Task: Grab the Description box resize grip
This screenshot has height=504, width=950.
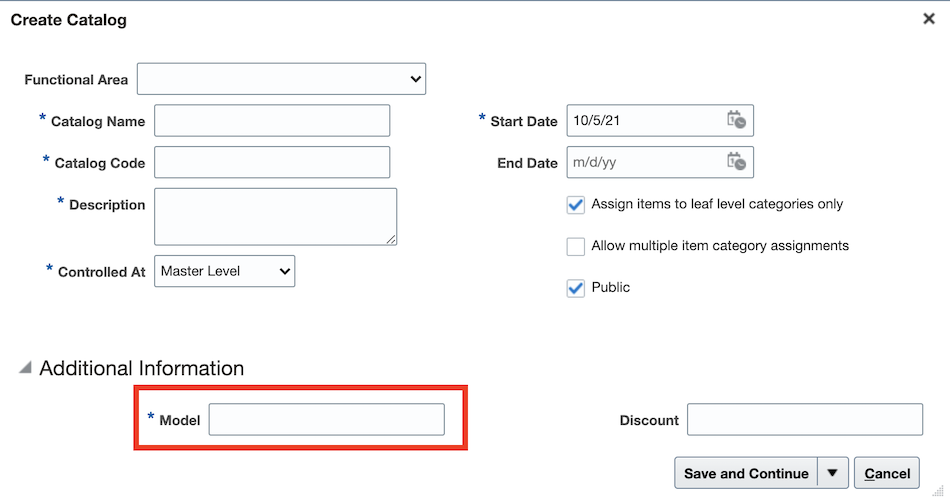Action: [x=391, y=239]
